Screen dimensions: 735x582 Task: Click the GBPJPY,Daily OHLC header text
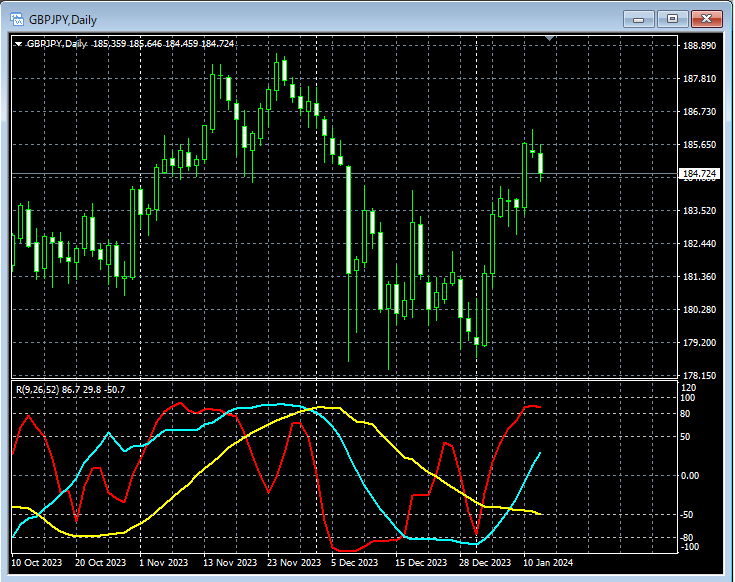(130, 44)
